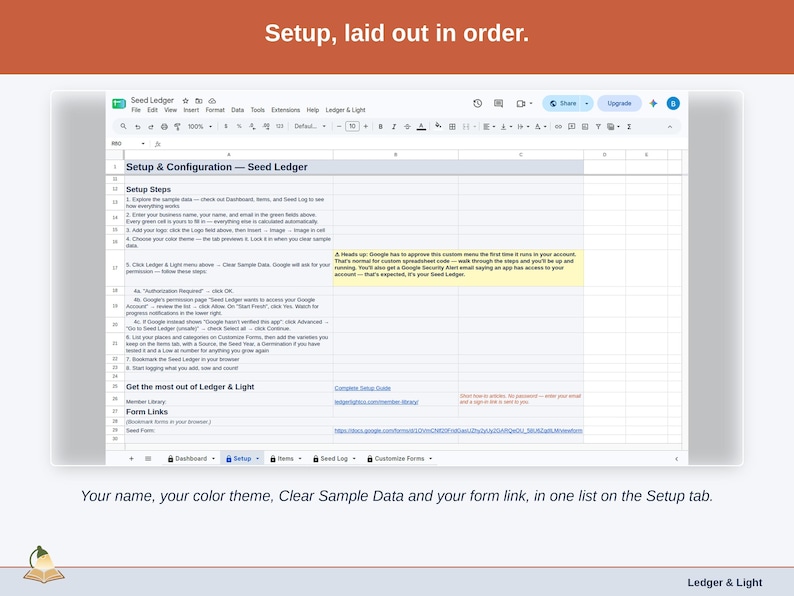
Task: Create a filter with funnel icon
Action: [x=598, y=127]
